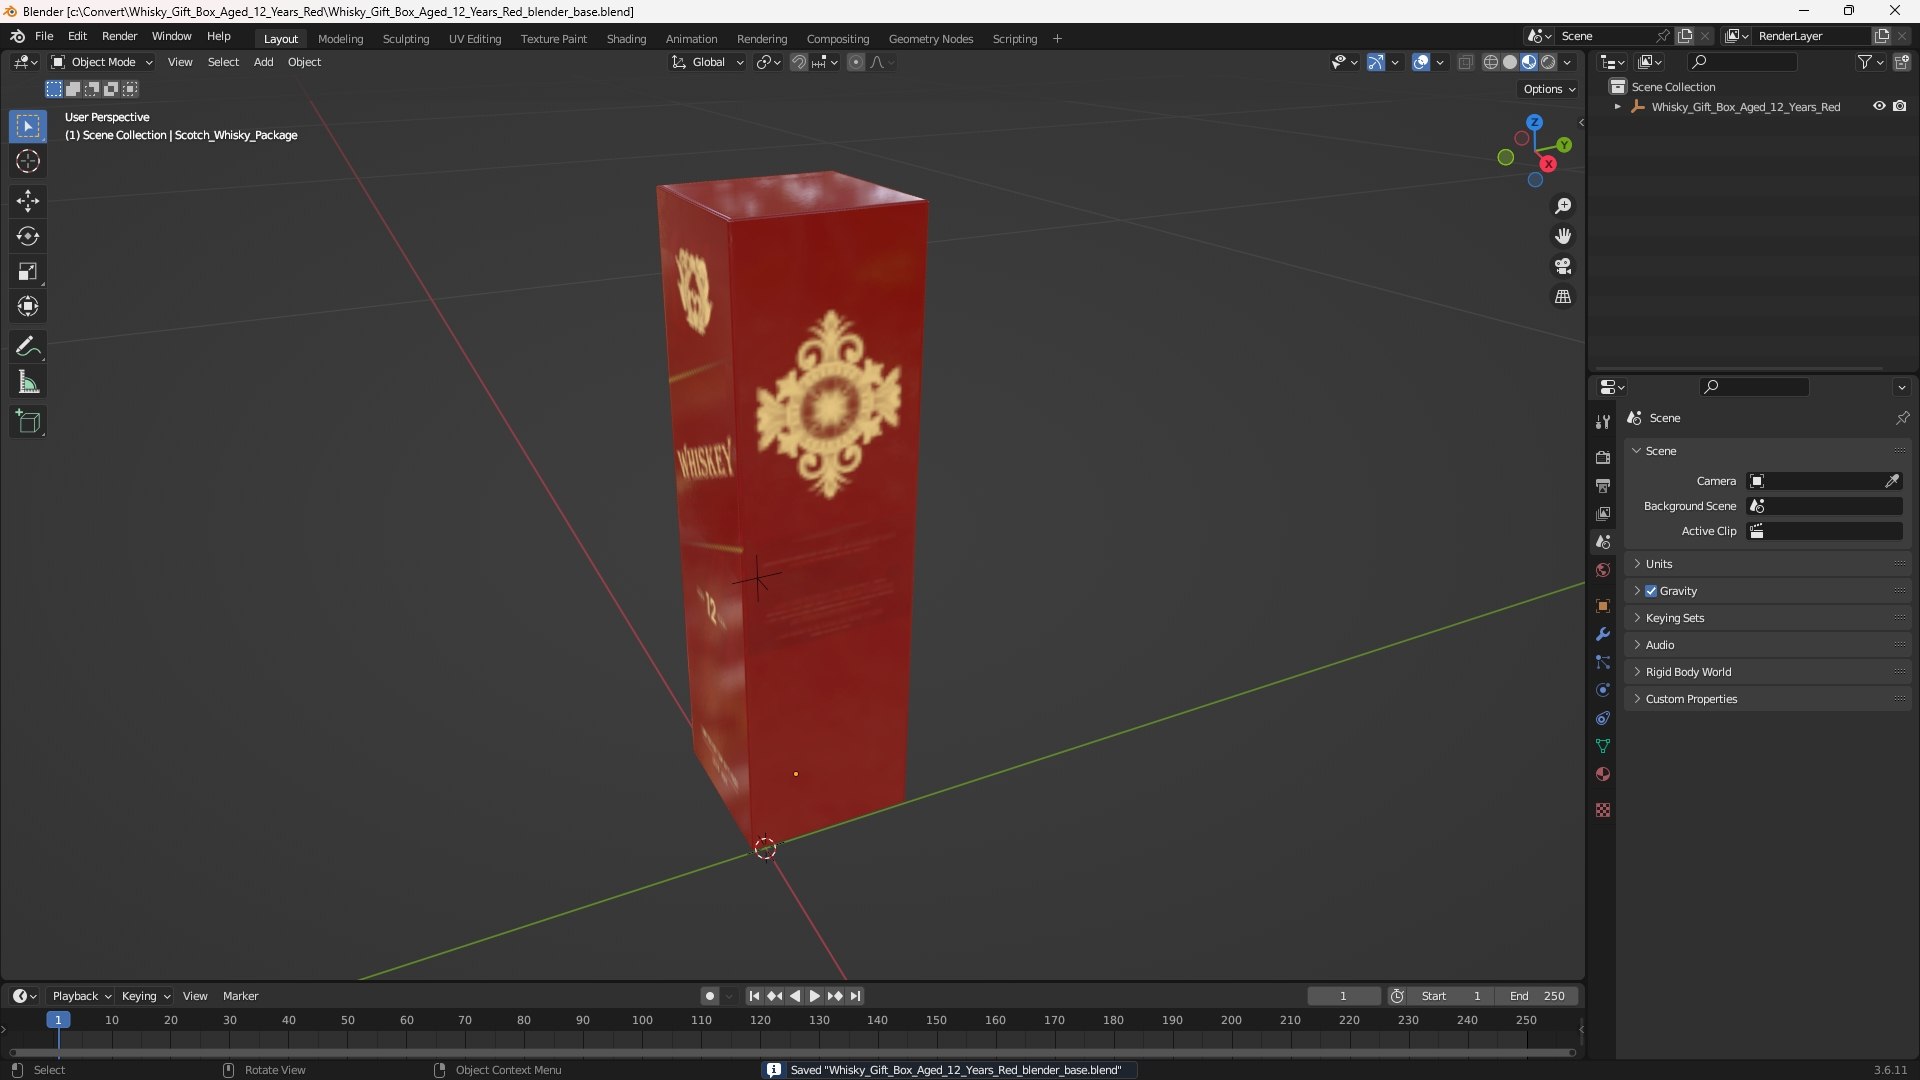The image size is (1920, 1080).
Task: Switch to the Modeling workspace tab
Action: tap(340, 39)
